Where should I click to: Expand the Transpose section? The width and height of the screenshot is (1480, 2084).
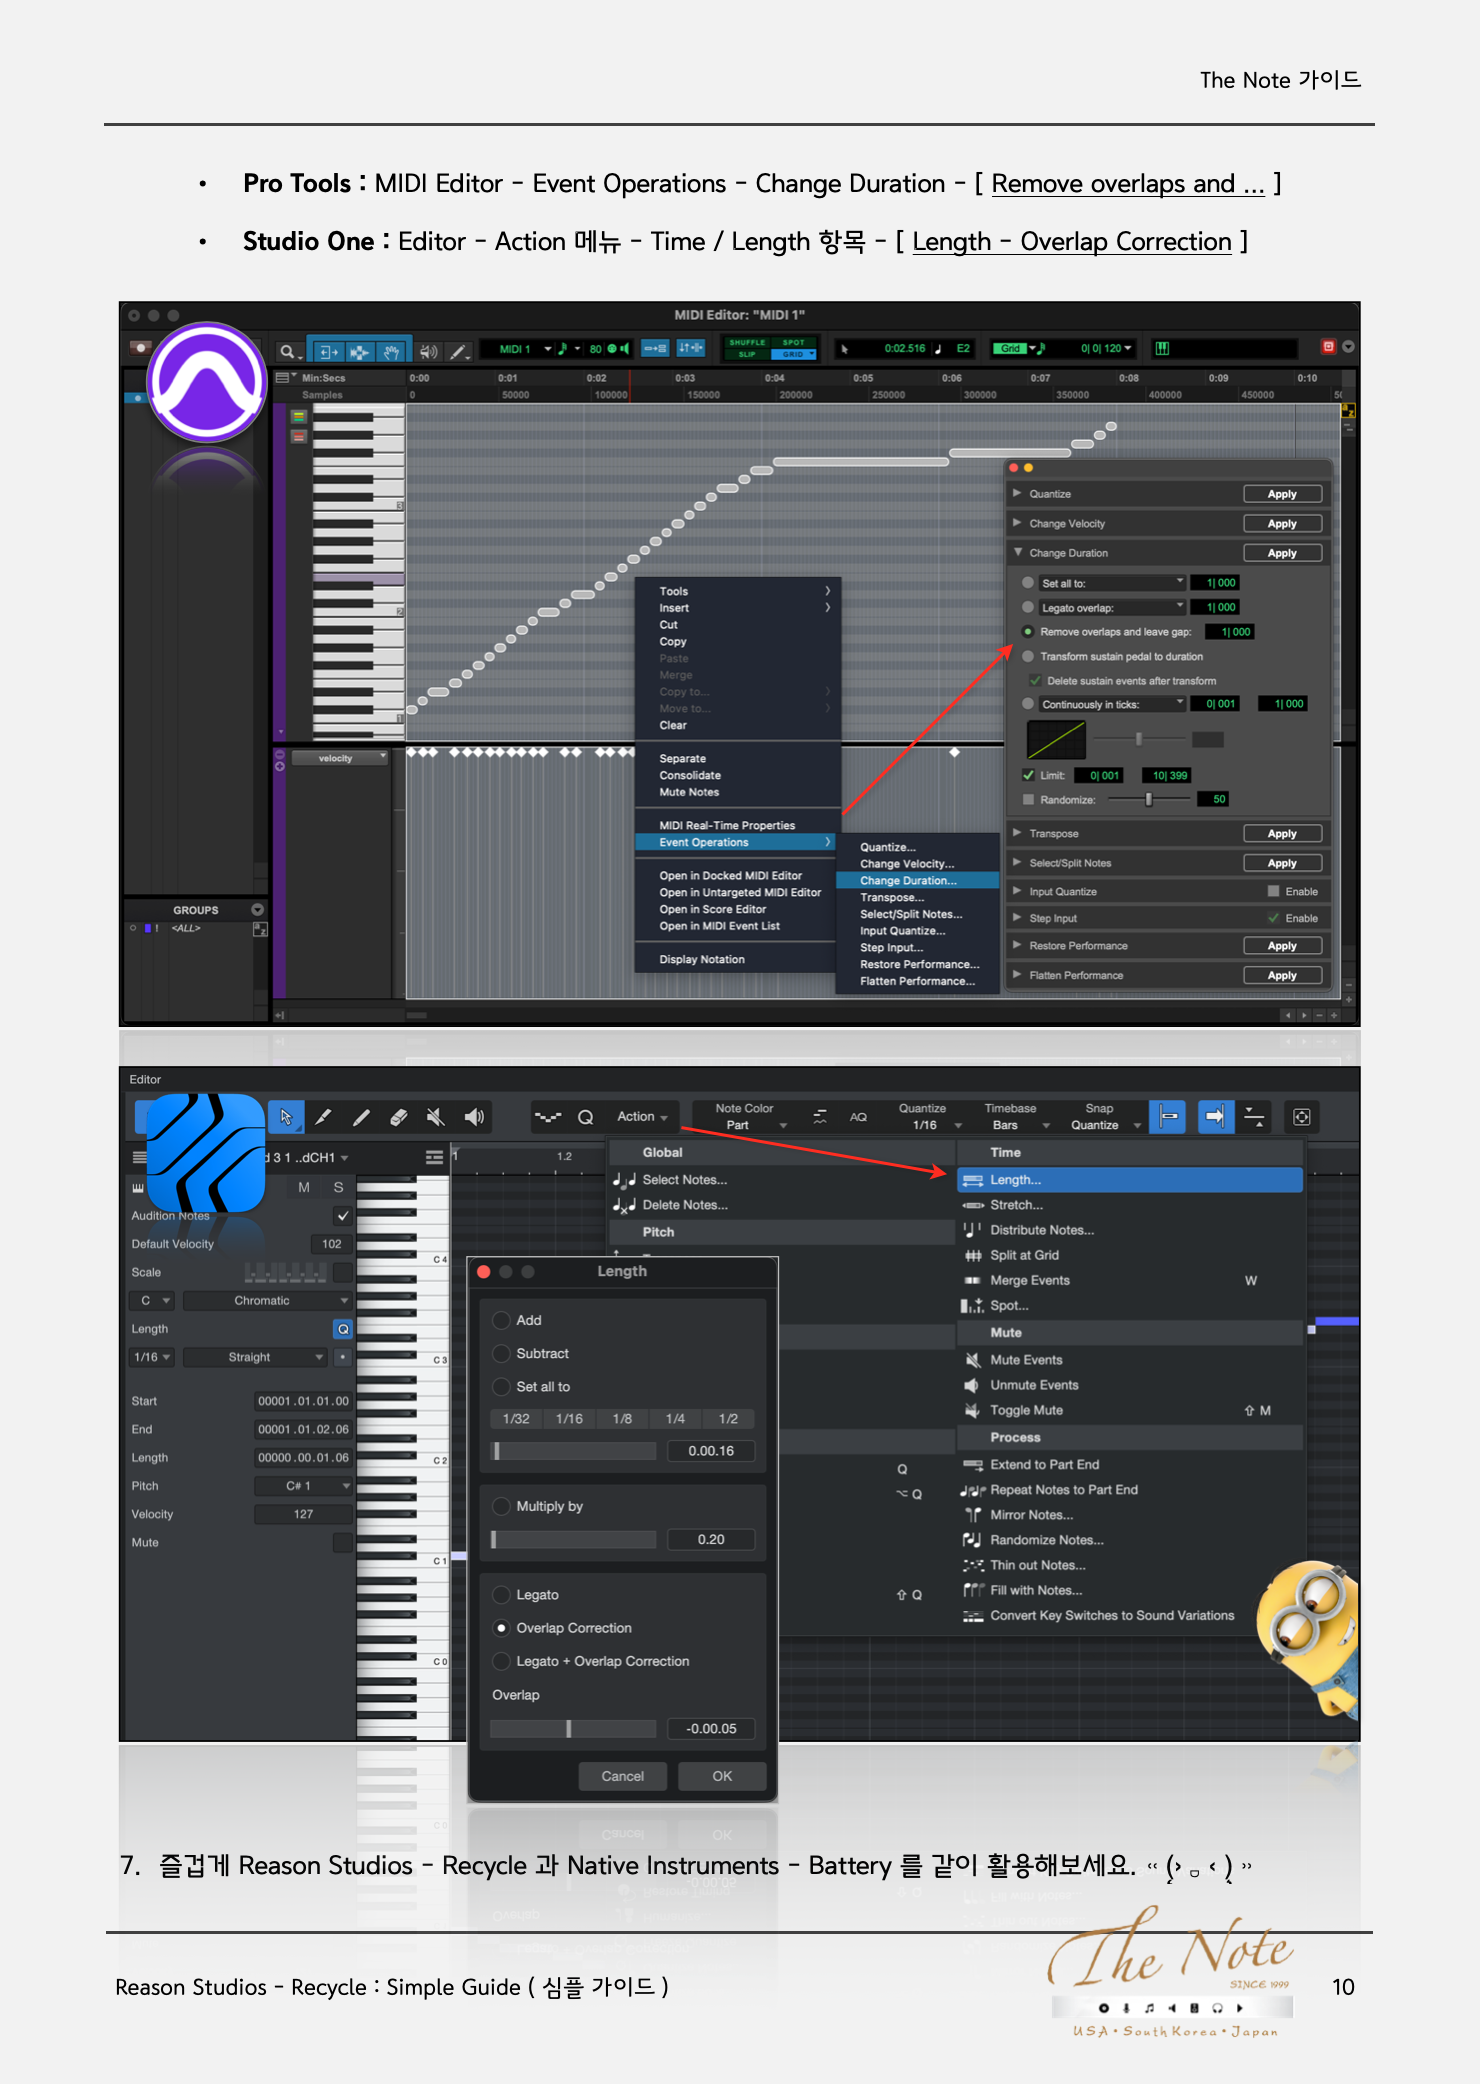tap(1017, 833)
